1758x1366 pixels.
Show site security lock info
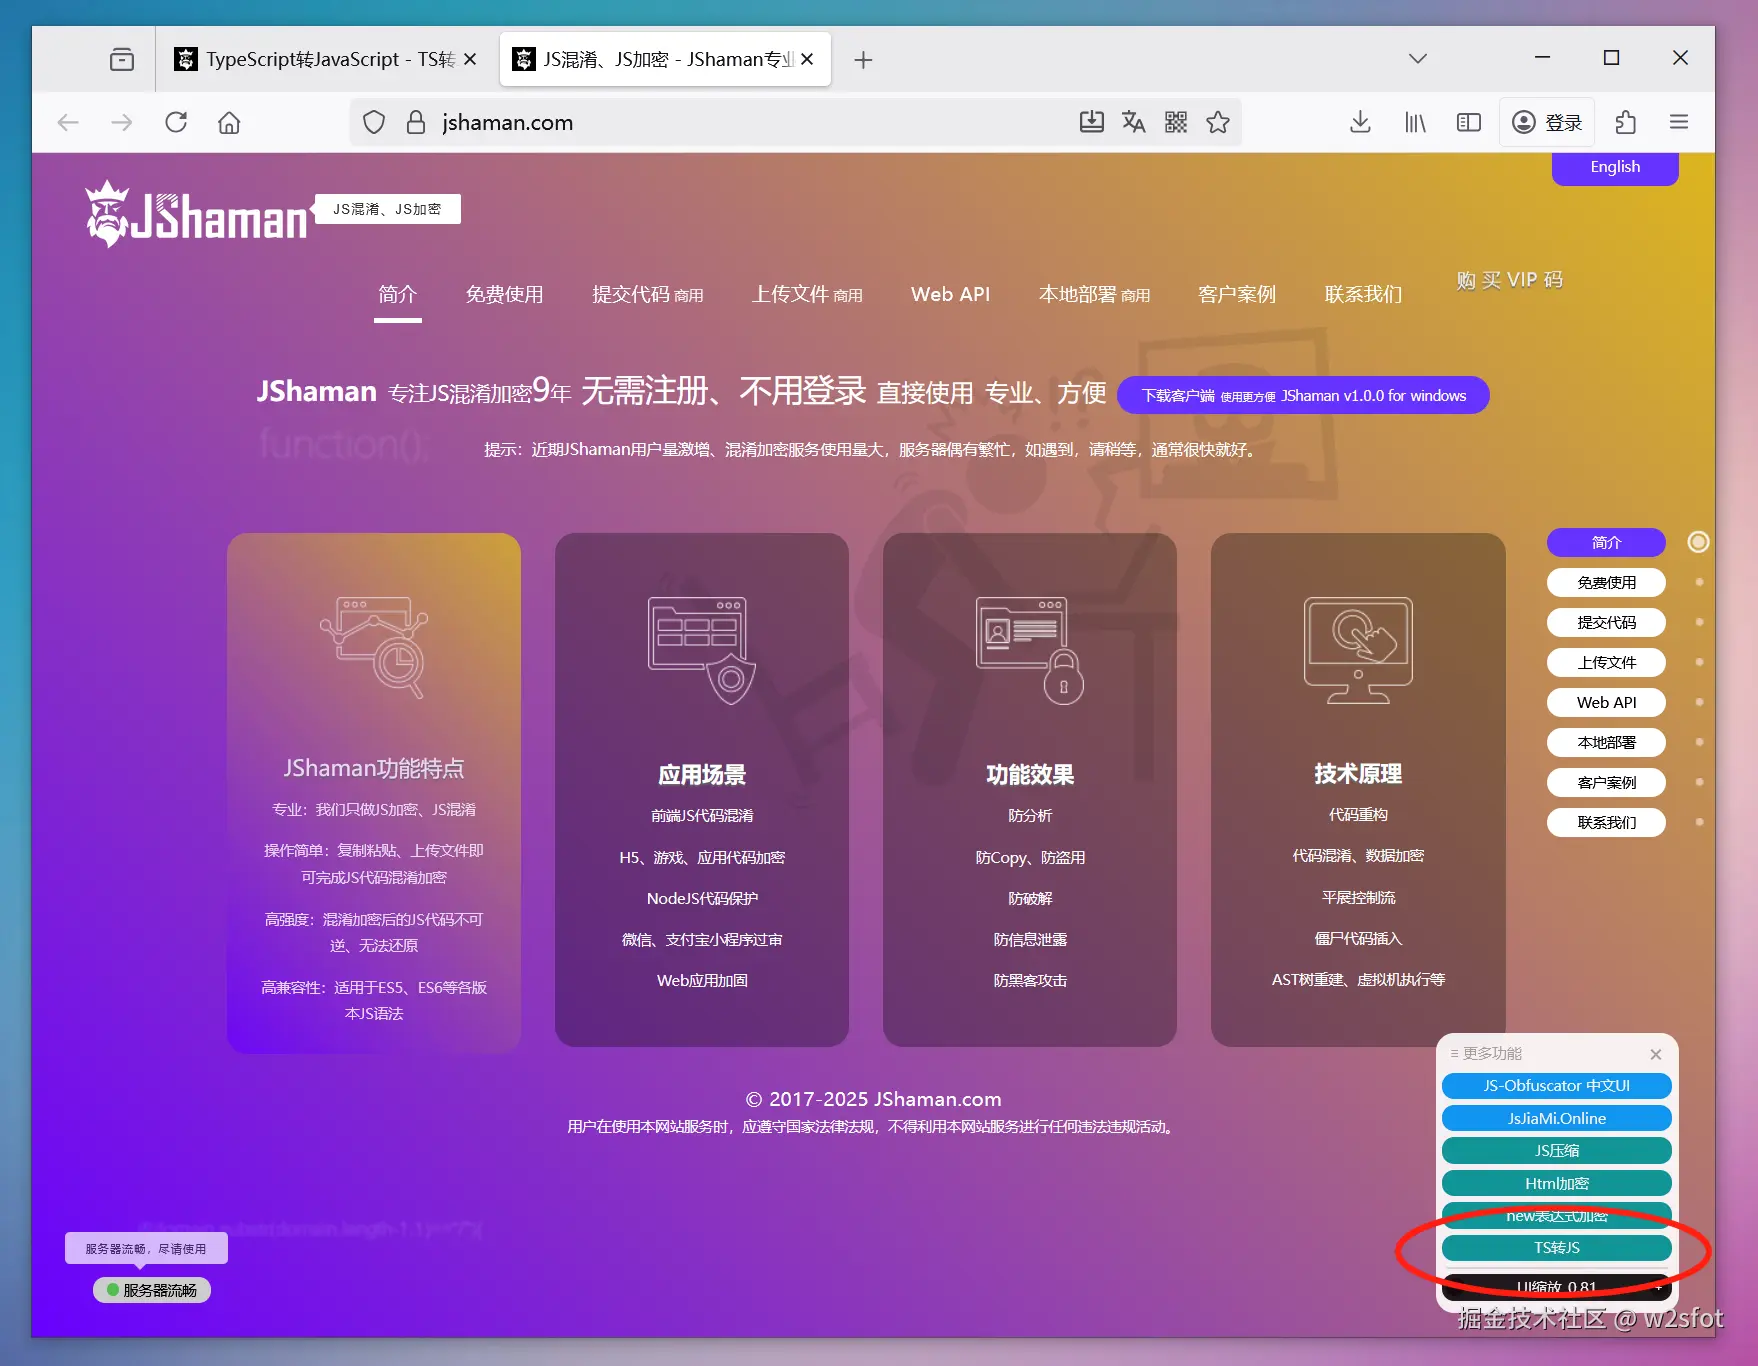click(x=416, y=123)
